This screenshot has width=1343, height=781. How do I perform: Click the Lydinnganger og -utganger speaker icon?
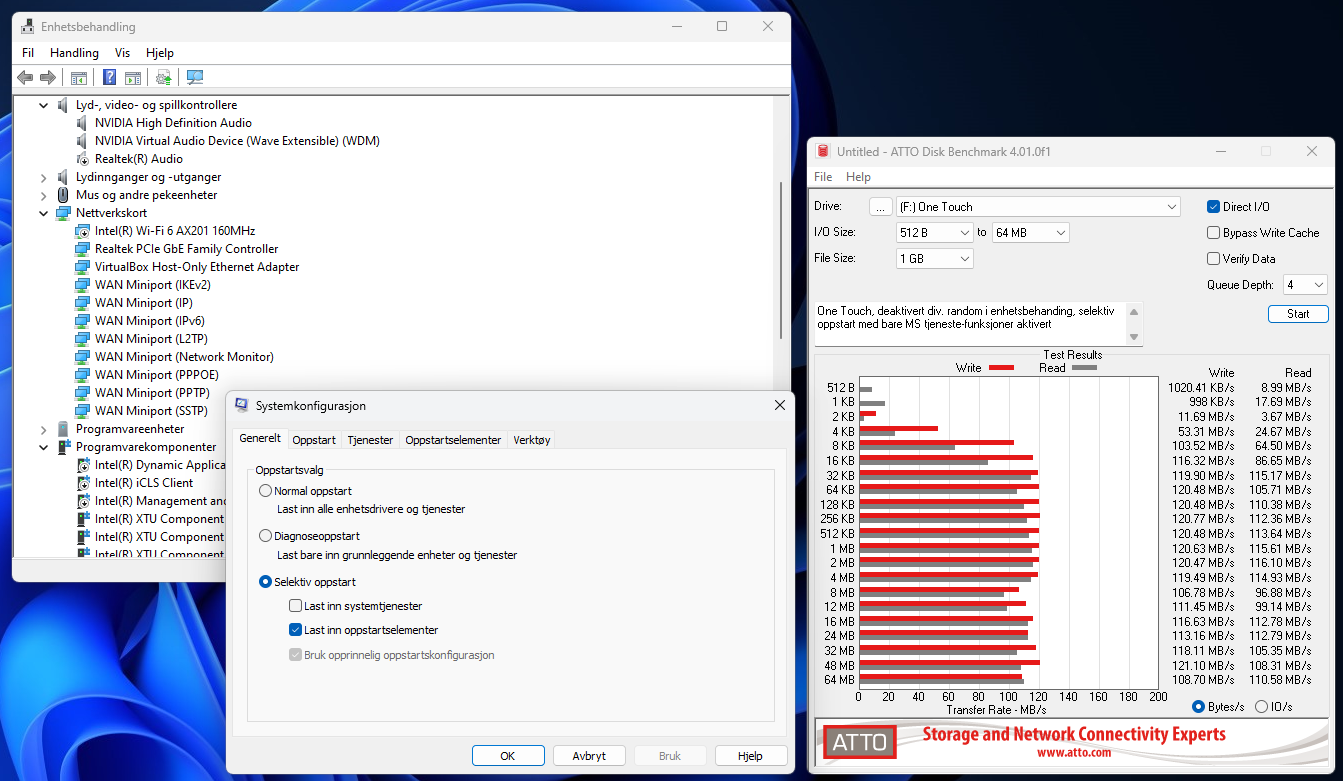click(x=64, y=177)
